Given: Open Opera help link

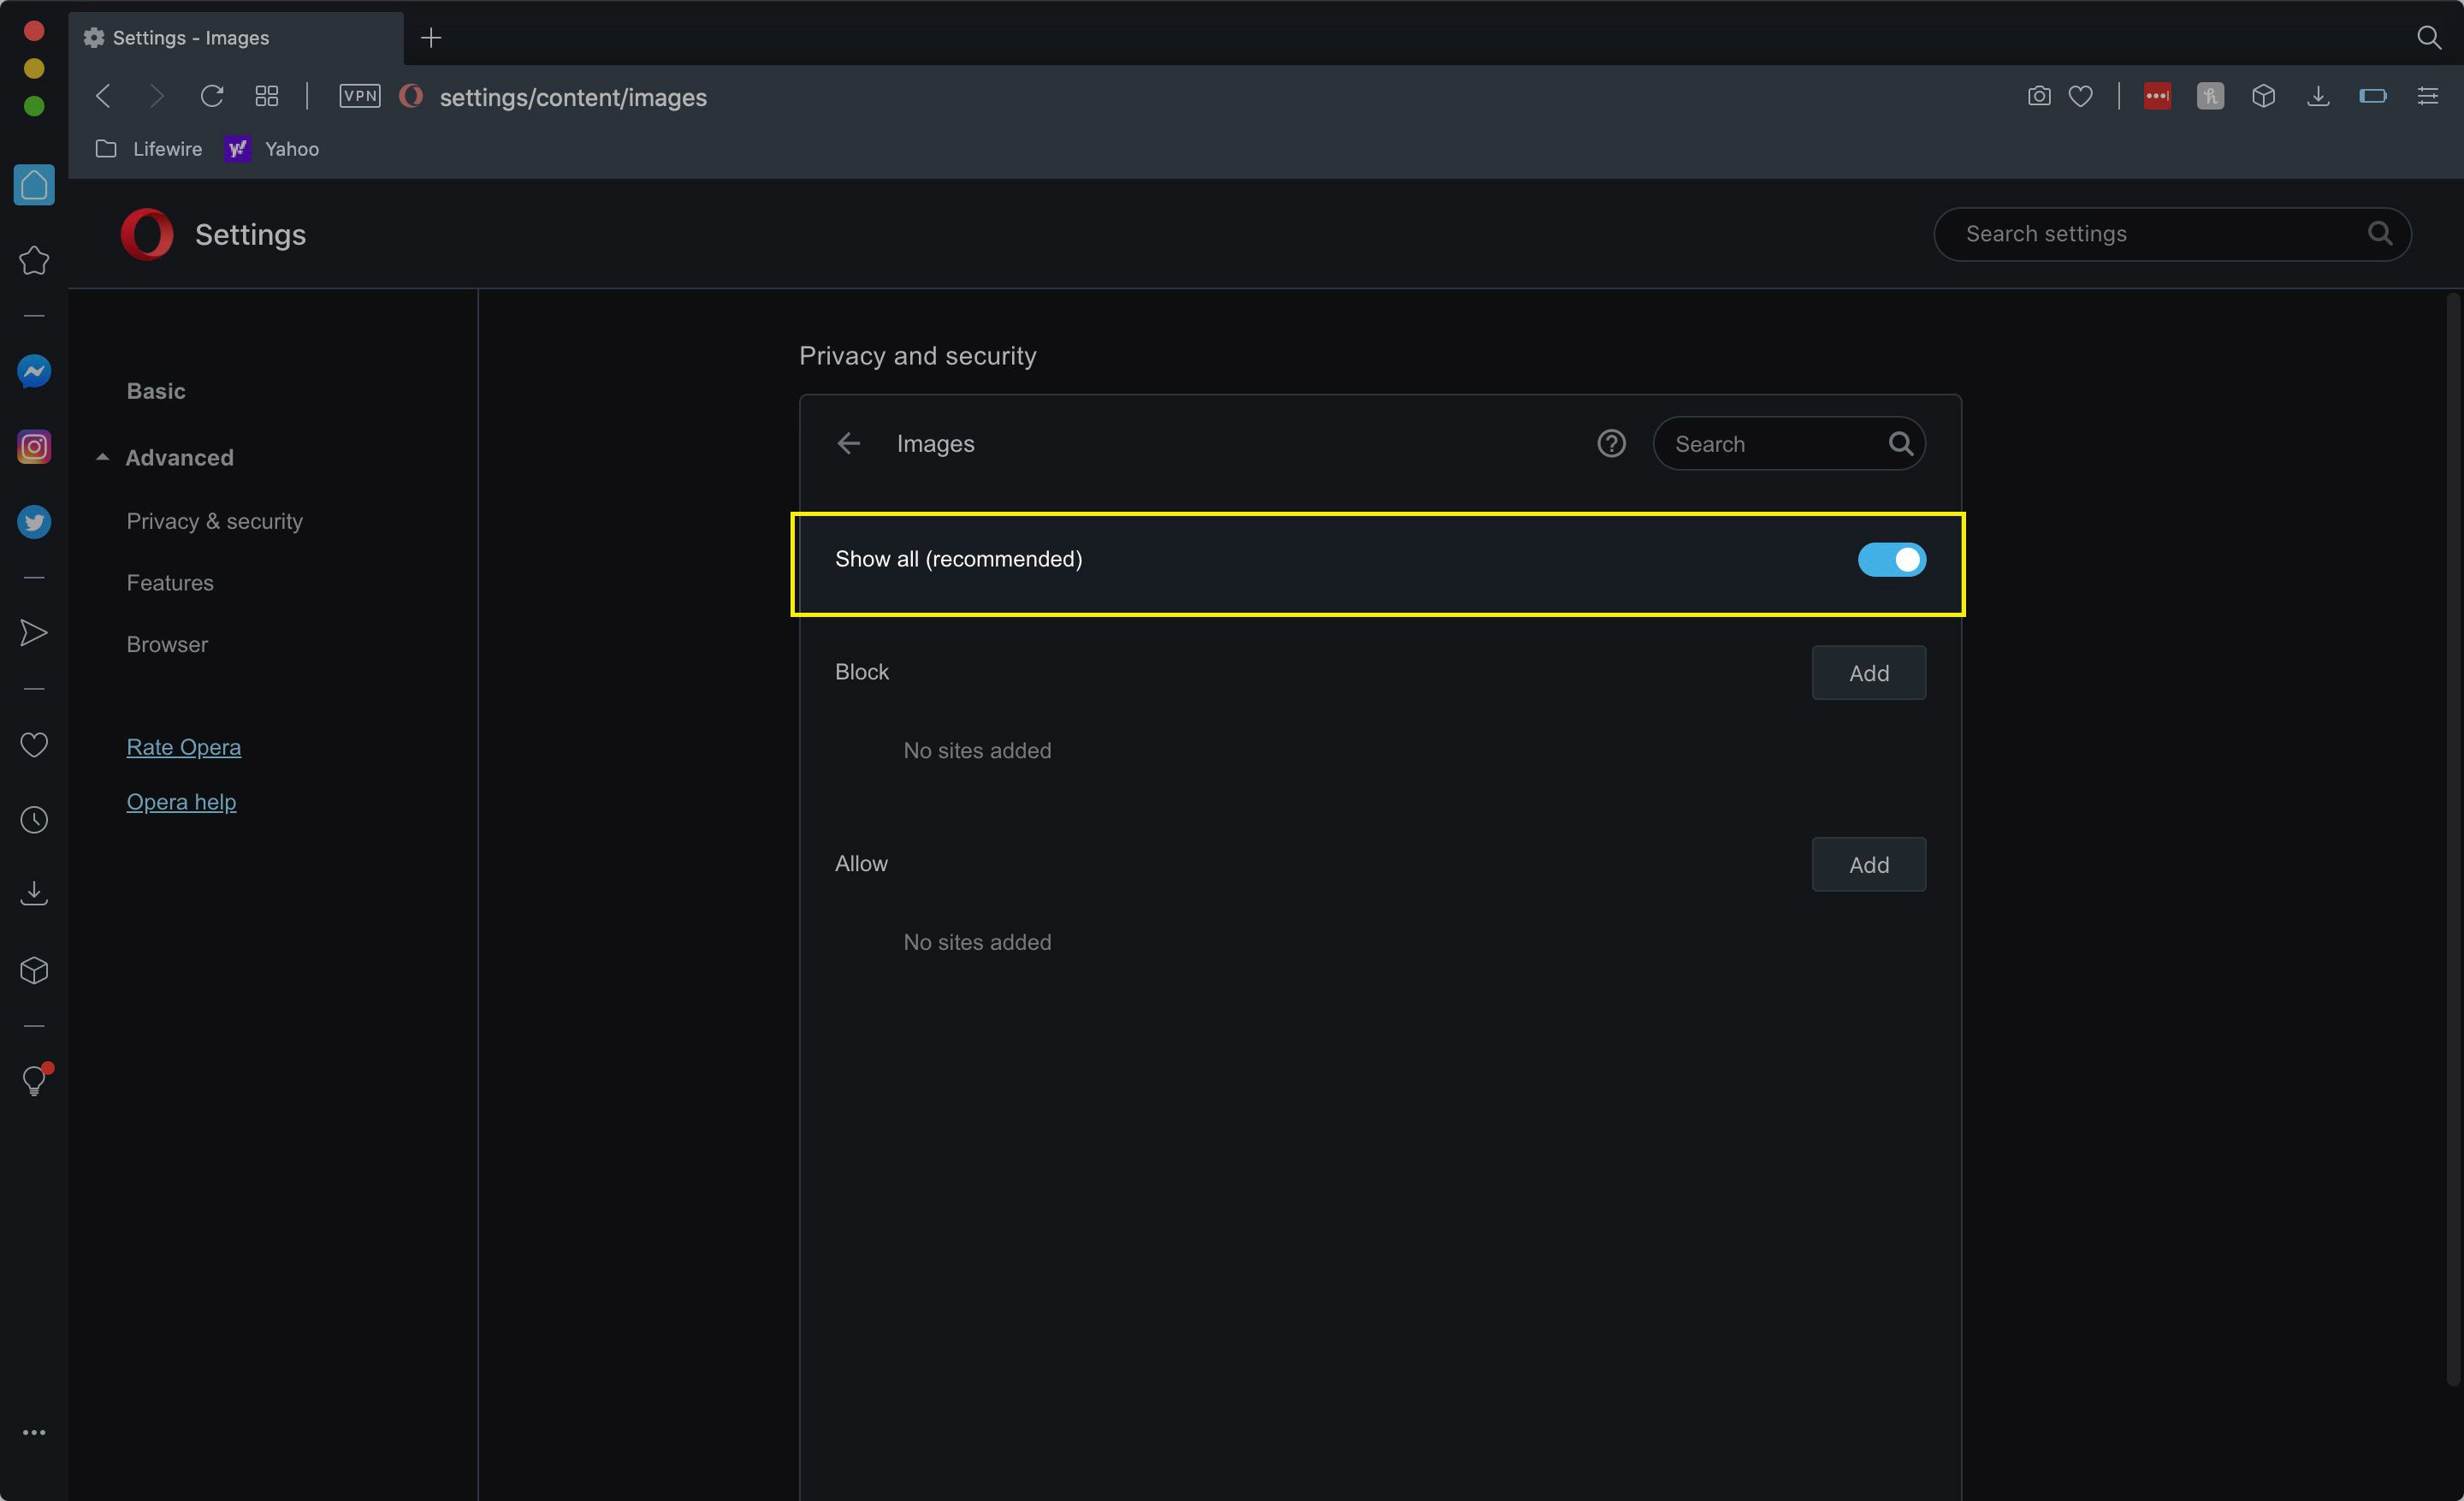Looking at the screenshot, I should tap(180, 801).
